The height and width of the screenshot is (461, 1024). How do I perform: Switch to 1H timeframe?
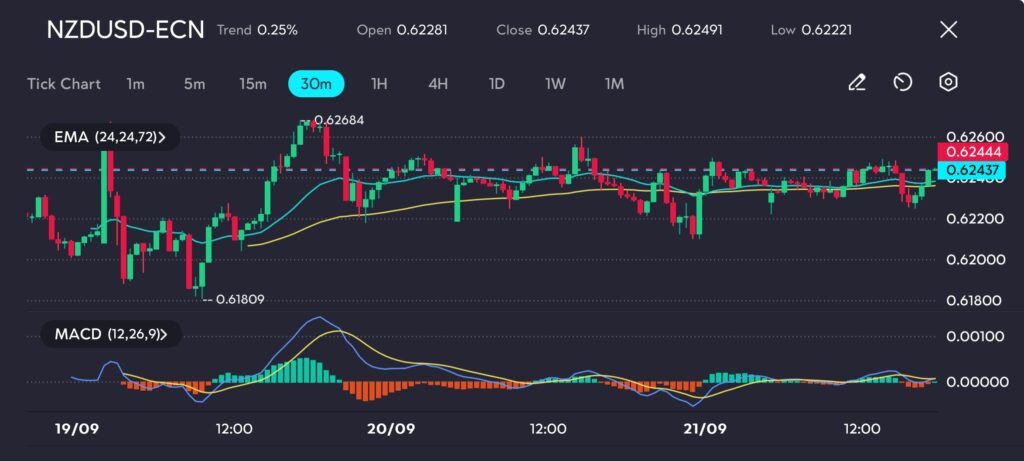pos(379,84)
